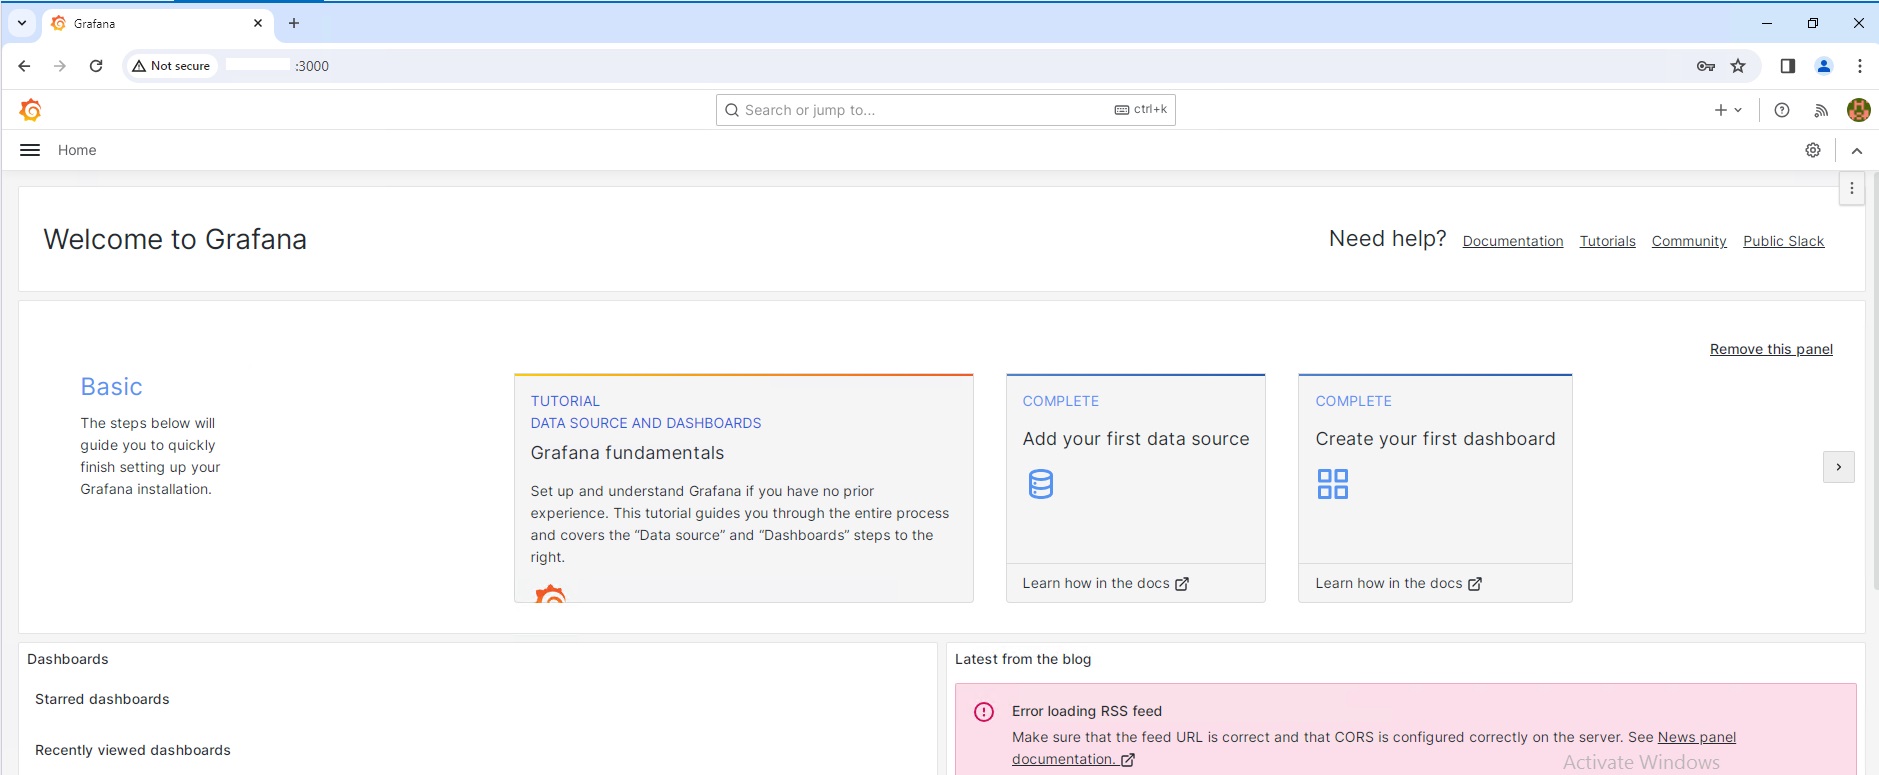Image resolution: width=1879 pixels, height=775 pixels.
Task: Open the Grafana fundamentals tutorial card
Action: coord(744,488)
